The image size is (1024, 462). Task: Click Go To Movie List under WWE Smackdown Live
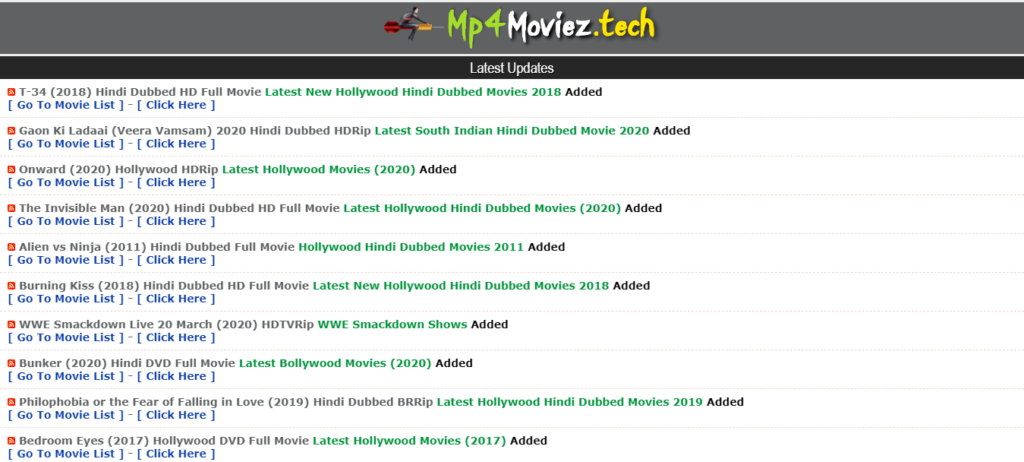(x=65, y=338)
